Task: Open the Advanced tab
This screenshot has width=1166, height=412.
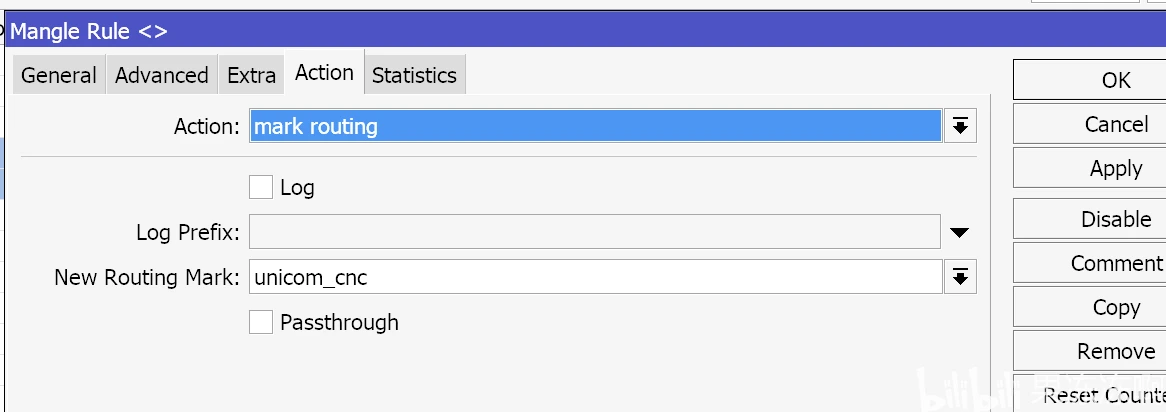Action: (x=161, y=76)
